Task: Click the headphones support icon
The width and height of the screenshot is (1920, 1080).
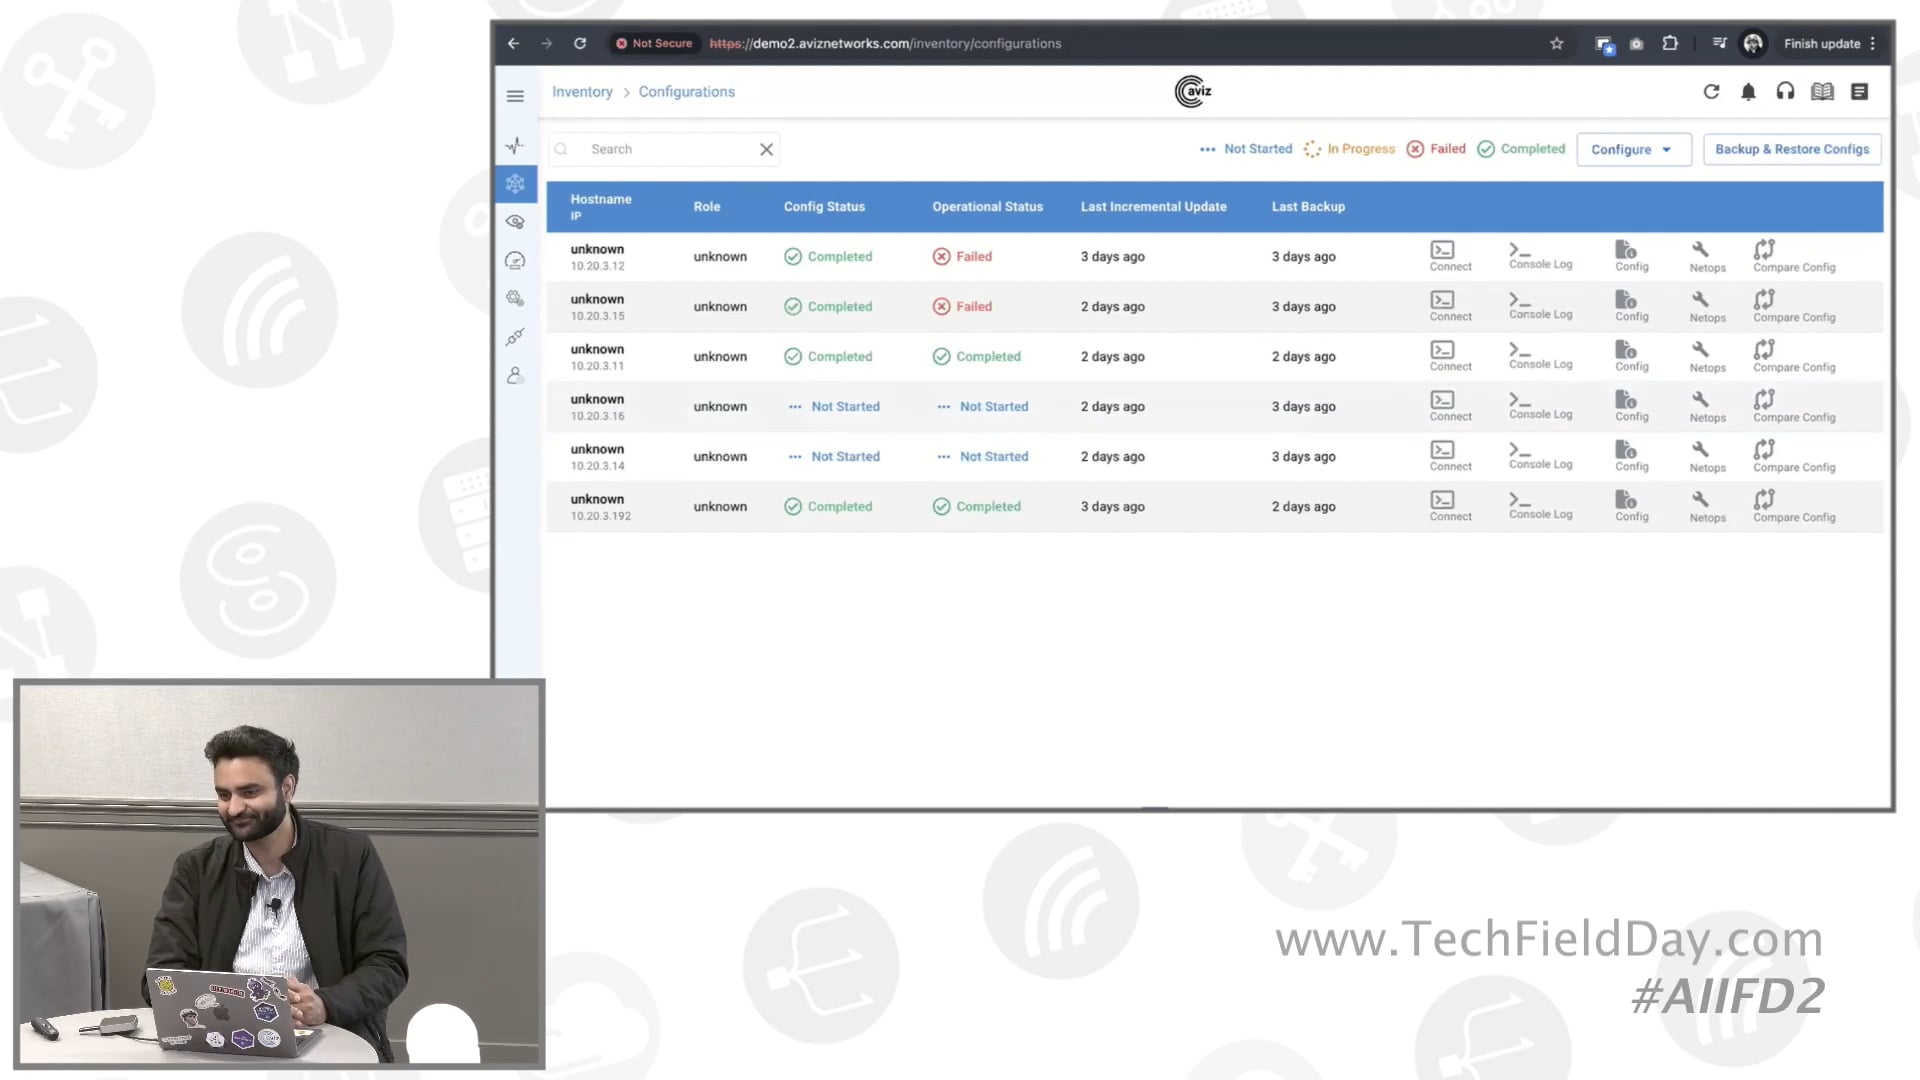Action: pos(1785,91)
